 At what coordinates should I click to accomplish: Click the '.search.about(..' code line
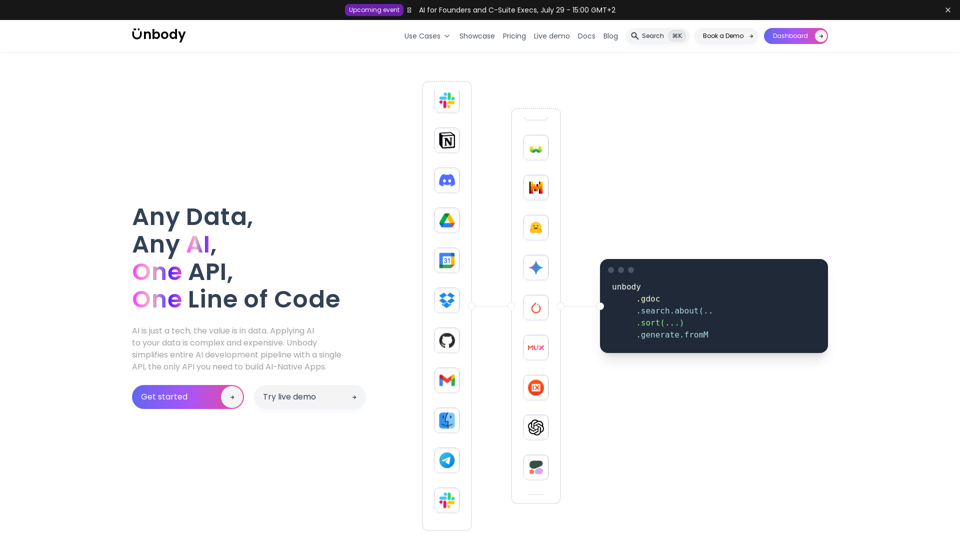(x=674, y=311)
